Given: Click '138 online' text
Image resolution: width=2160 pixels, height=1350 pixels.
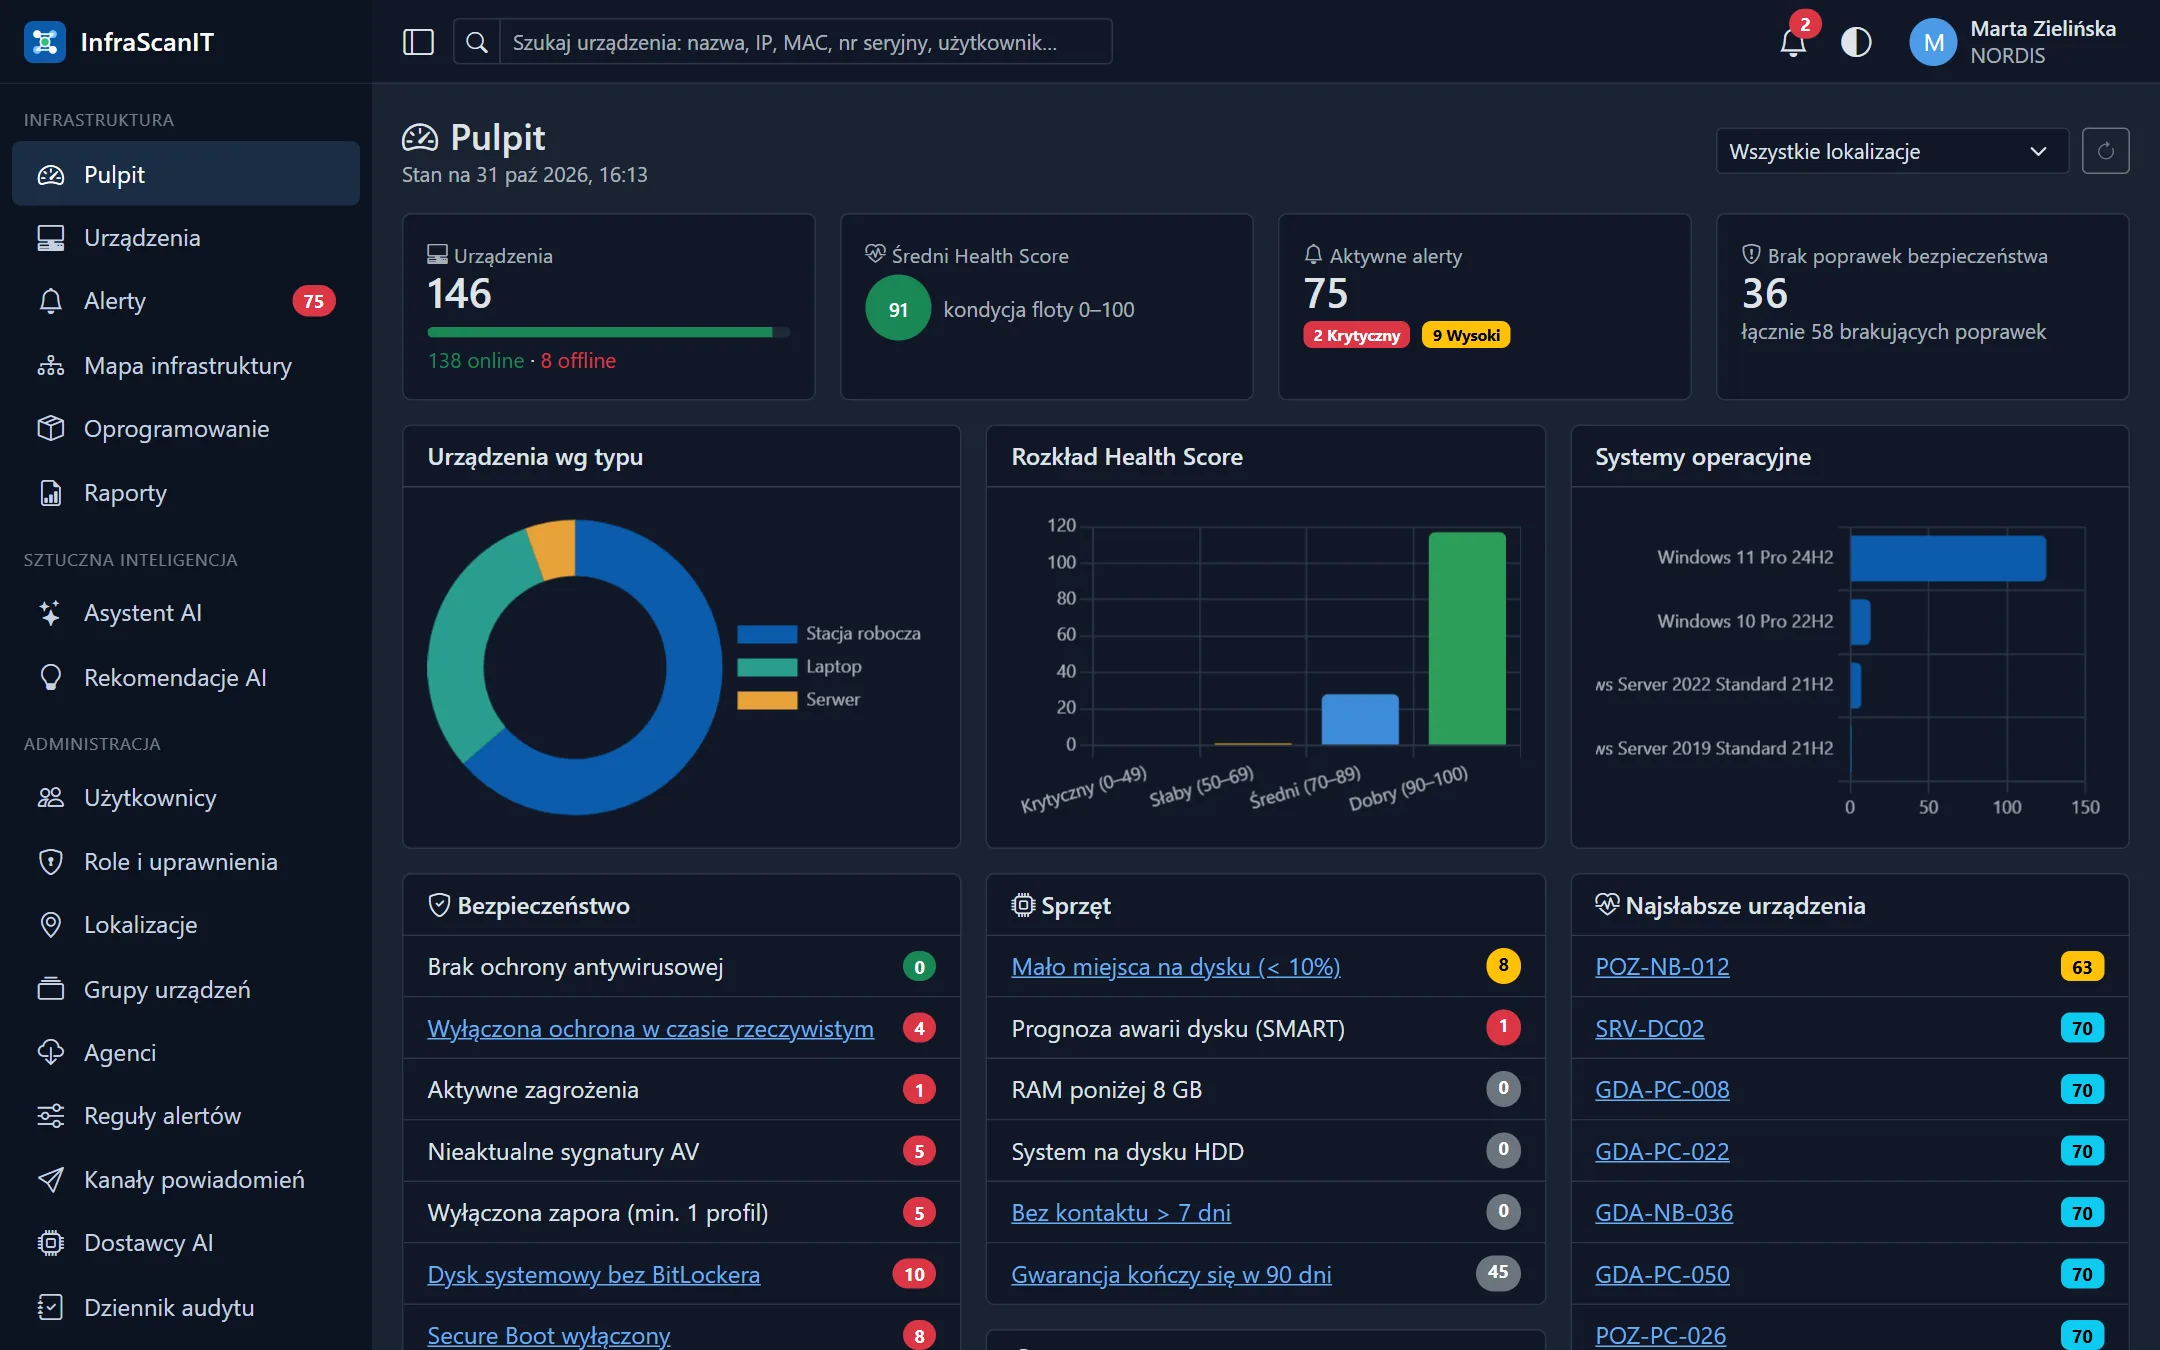Looking at the screenshot, I should [x=476, y=361].
